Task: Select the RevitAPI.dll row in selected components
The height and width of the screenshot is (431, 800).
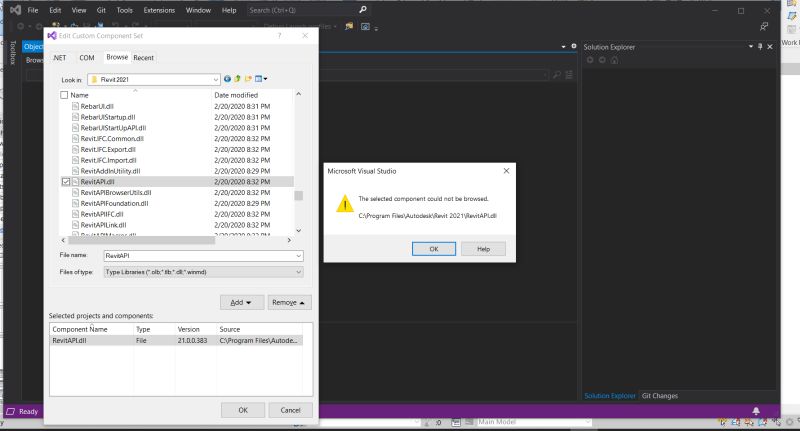Action: point(176,340)
